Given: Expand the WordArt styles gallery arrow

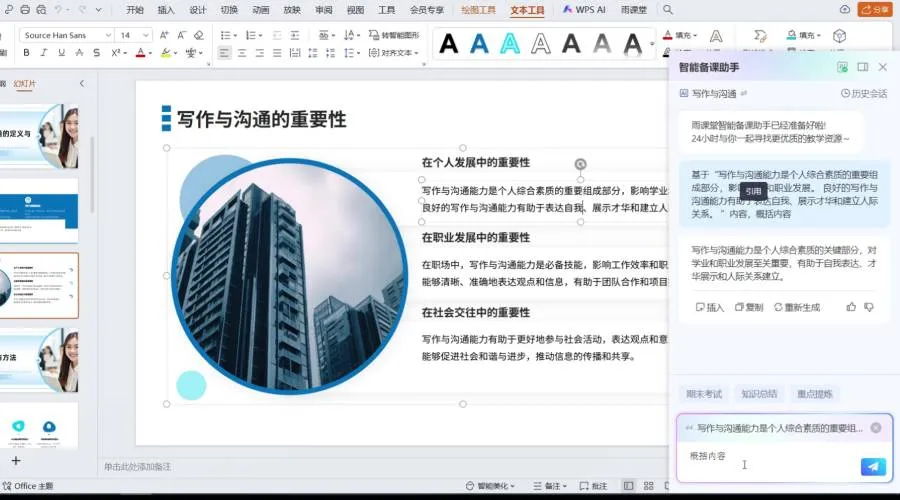Looking at the screenshot, I should point(651,44).
